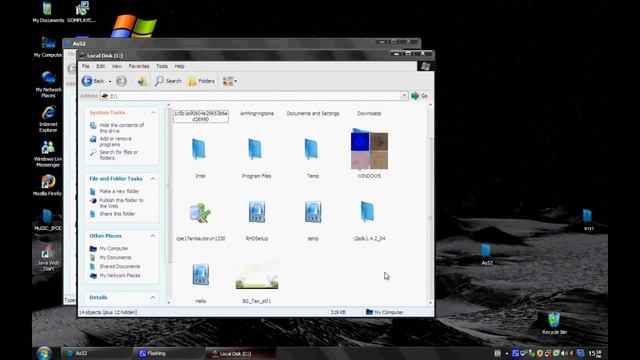
Task: Open Shared Documents in Other Places
Action: (120, 267)
